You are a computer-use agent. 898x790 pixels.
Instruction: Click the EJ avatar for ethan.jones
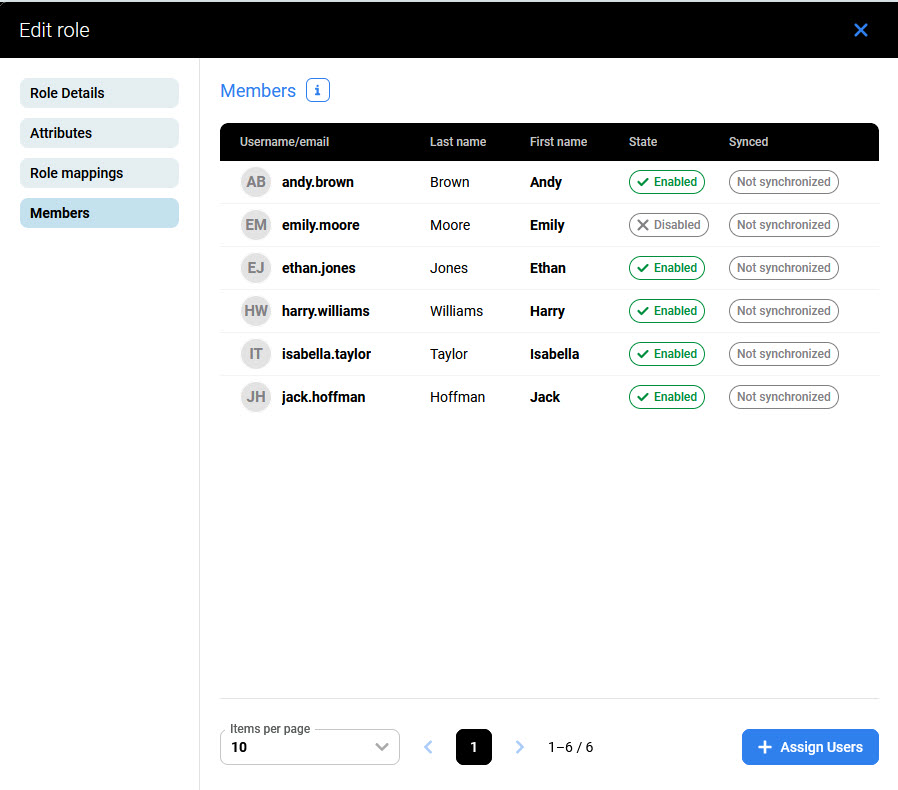[x=256, y=268]
